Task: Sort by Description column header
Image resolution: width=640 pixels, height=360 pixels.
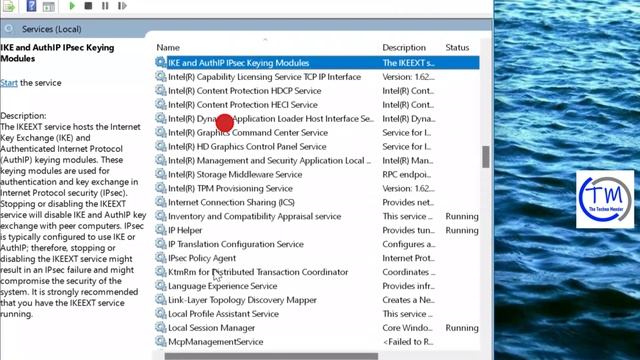Action: pos(404,47)
